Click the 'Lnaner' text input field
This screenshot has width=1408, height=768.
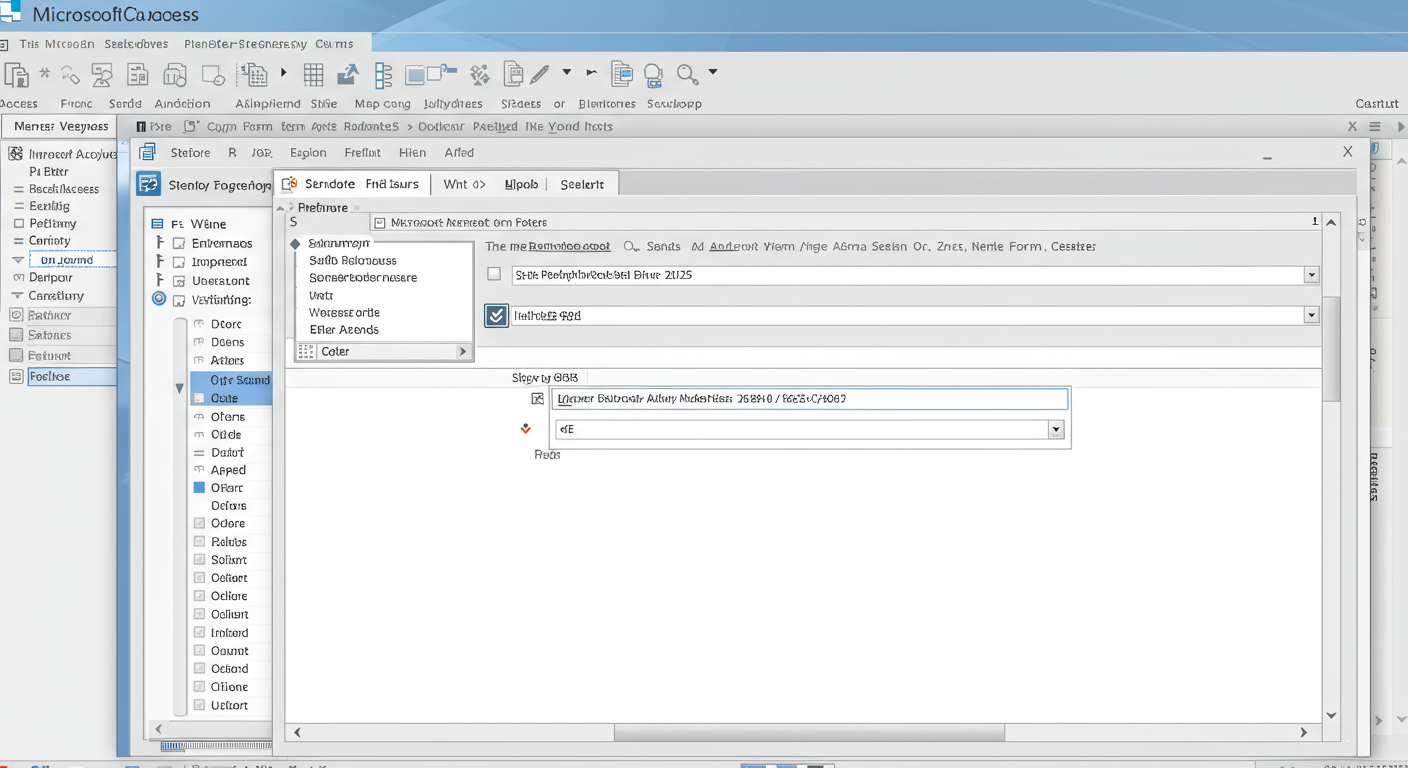tap(809, 399)
